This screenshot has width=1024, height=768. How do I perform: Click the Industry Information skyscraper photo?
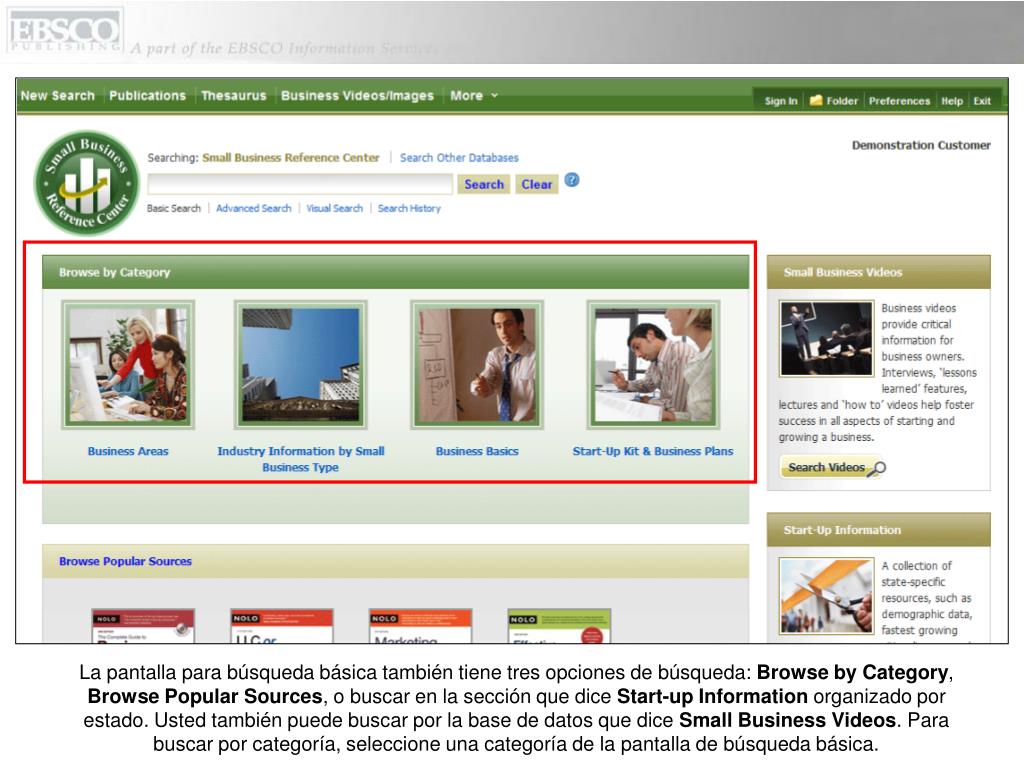(x=300, y=364)
